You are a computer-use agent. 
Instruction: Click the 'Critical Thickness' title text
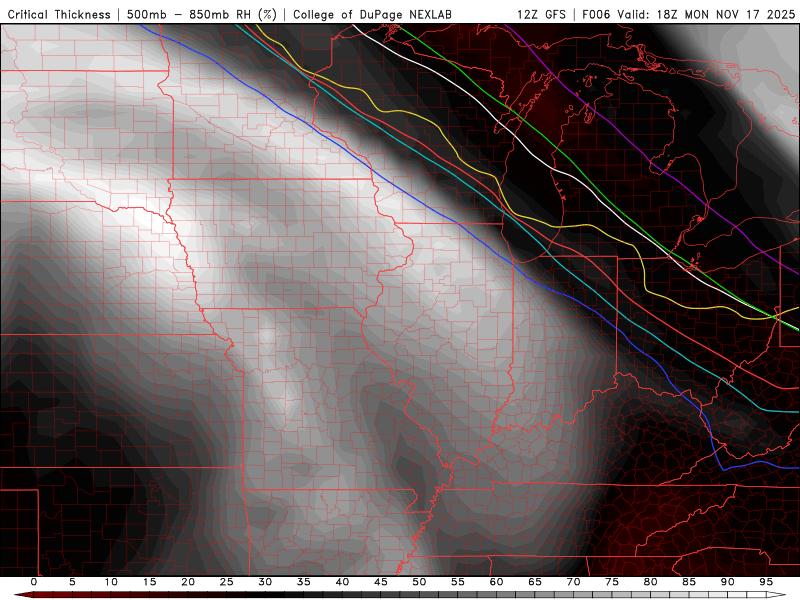59,14
